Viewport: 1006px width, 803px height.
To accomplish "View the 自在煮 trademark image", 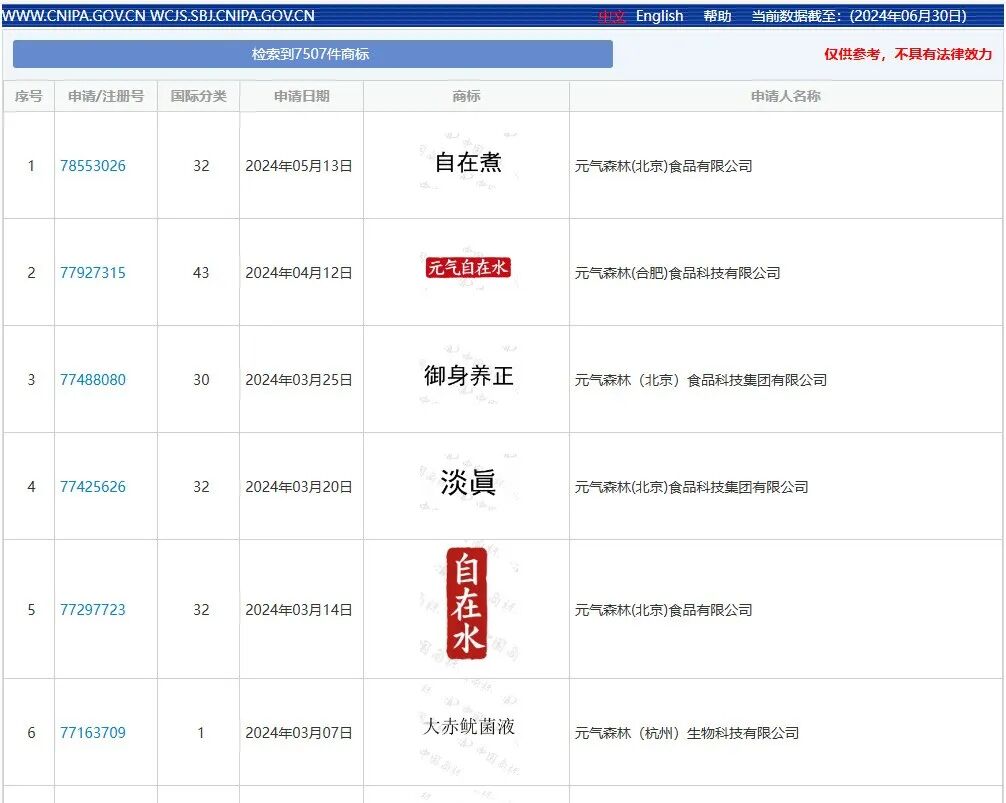I will click(x=466, y=161).
